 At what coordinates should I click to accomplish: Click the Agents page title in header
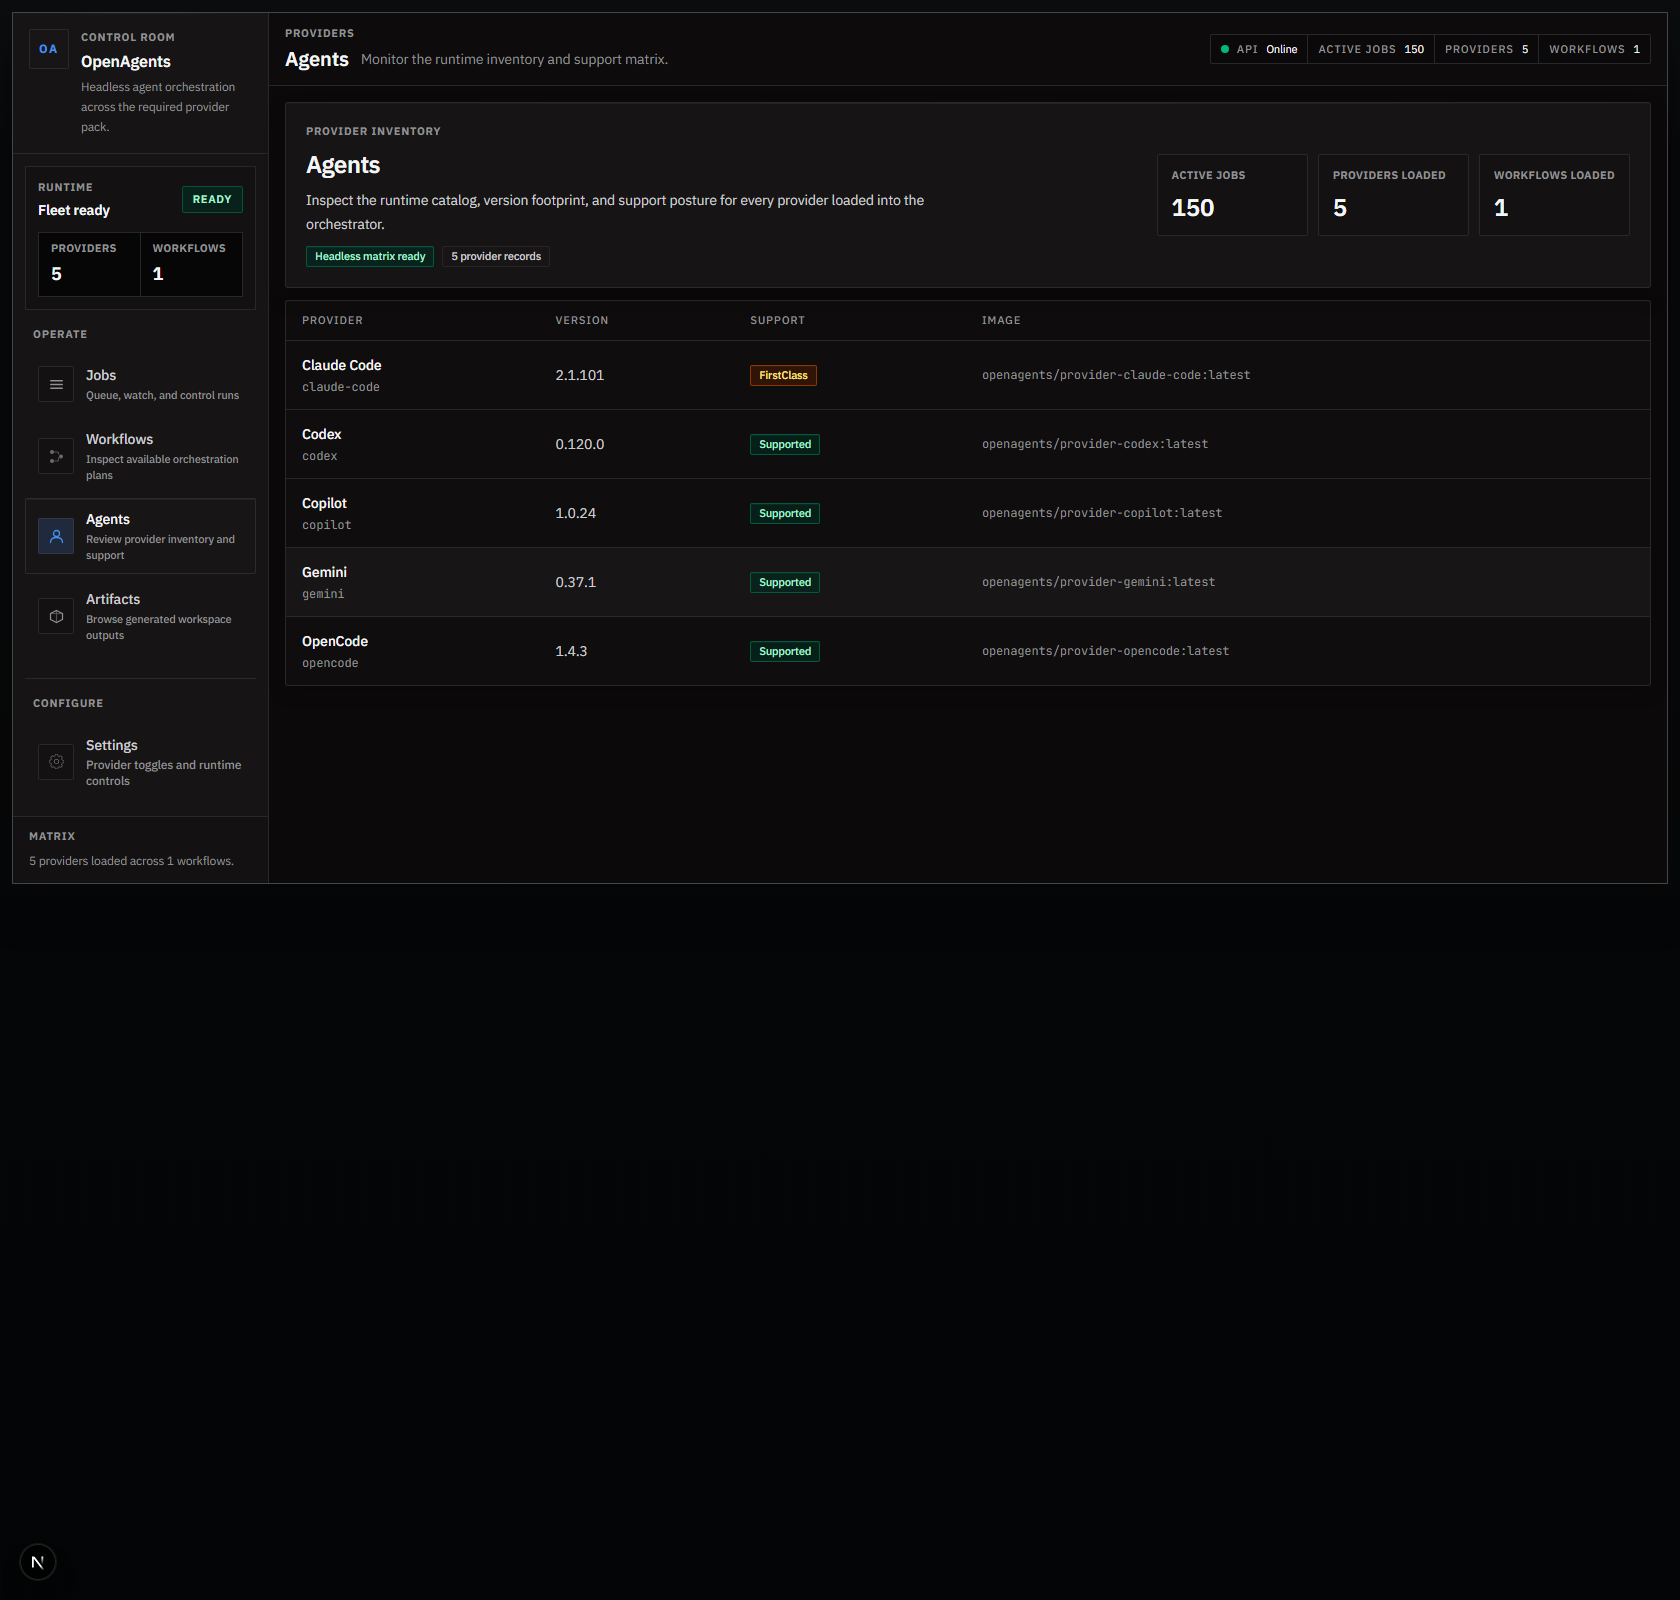point(317,59)
